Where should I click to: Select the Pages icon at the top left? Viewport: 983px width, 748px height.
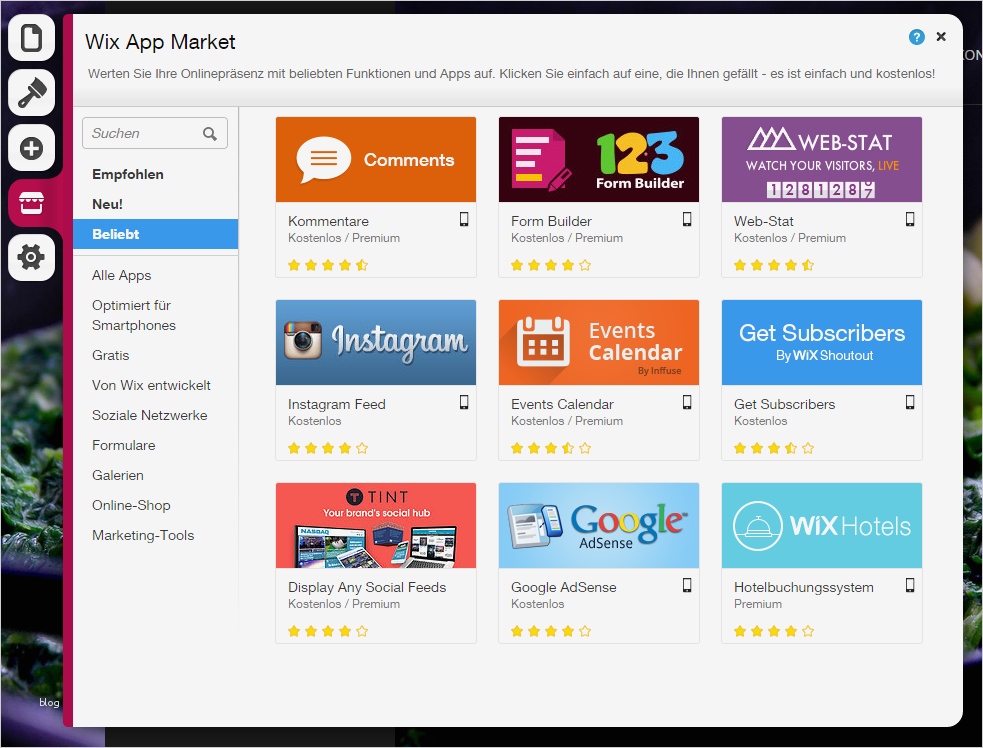[31, 37]
